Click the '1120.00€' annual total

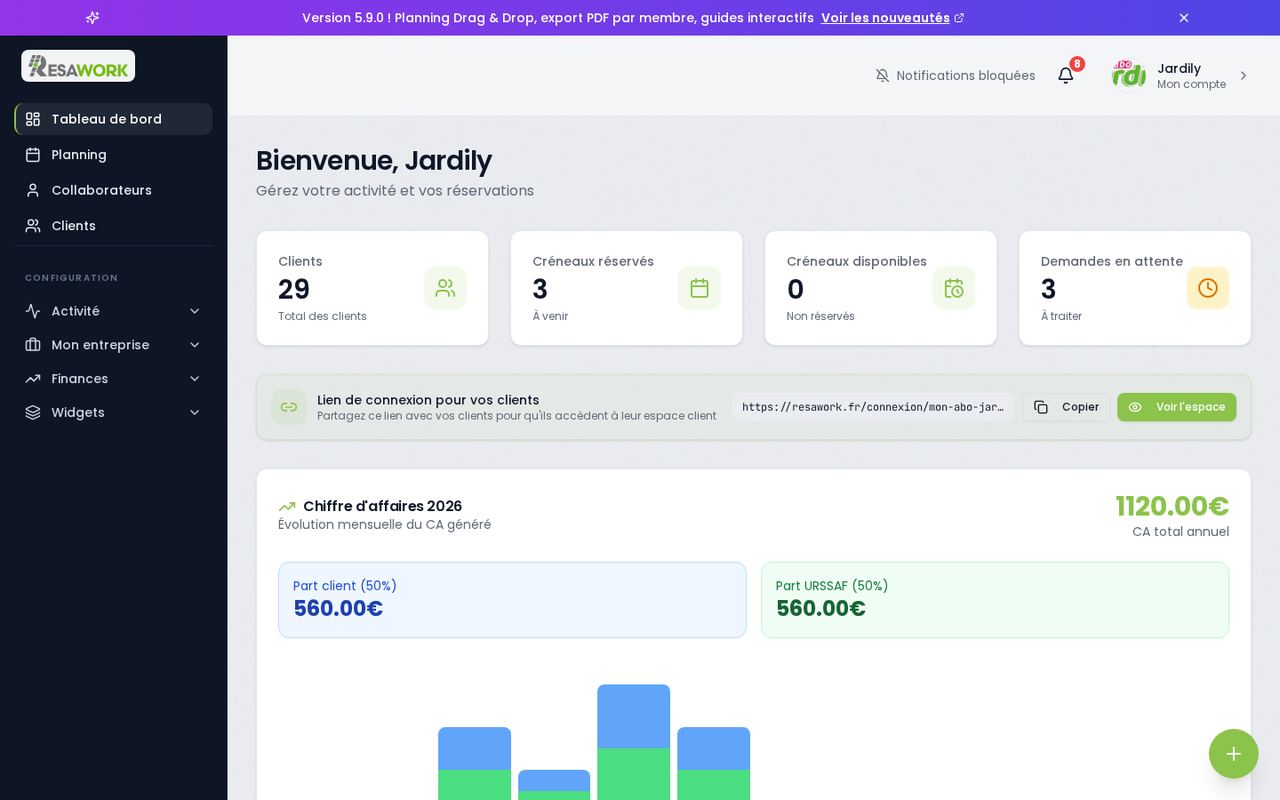point(1172,507)
